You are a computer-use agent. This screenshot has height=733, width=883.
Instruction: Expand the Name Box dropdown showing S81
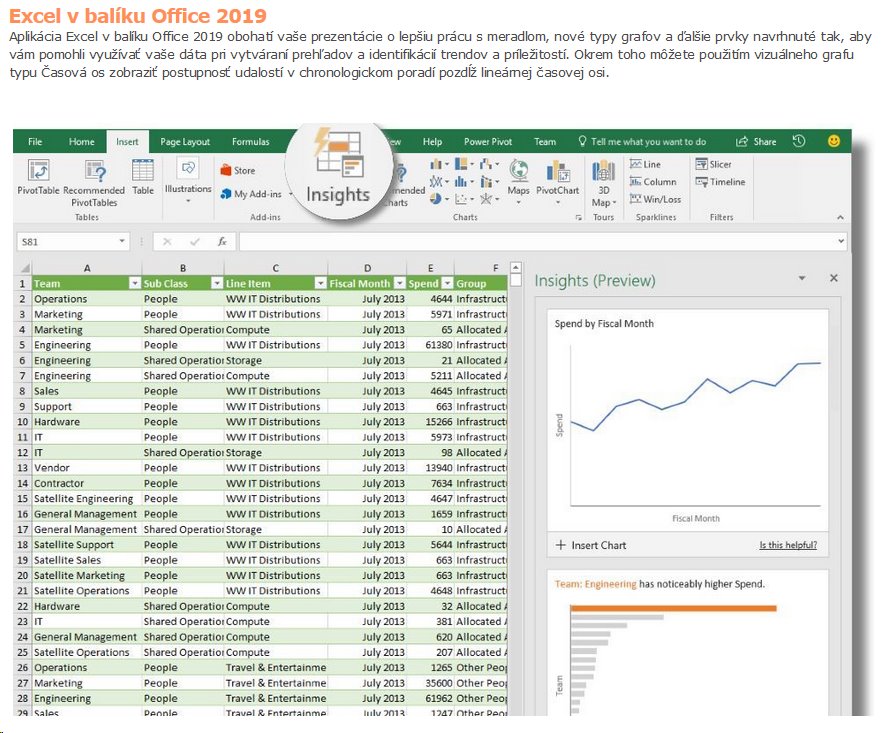click(x=122, y=241)
